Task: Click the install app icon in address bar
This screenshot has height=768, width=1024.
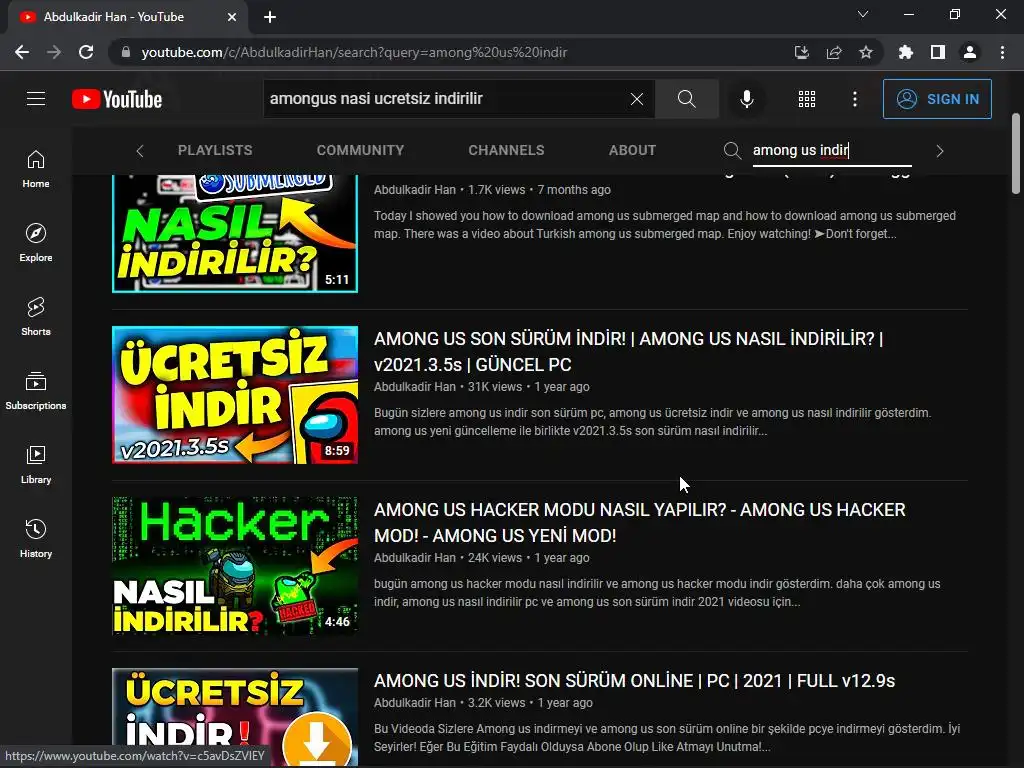Action: pos(801,52)
